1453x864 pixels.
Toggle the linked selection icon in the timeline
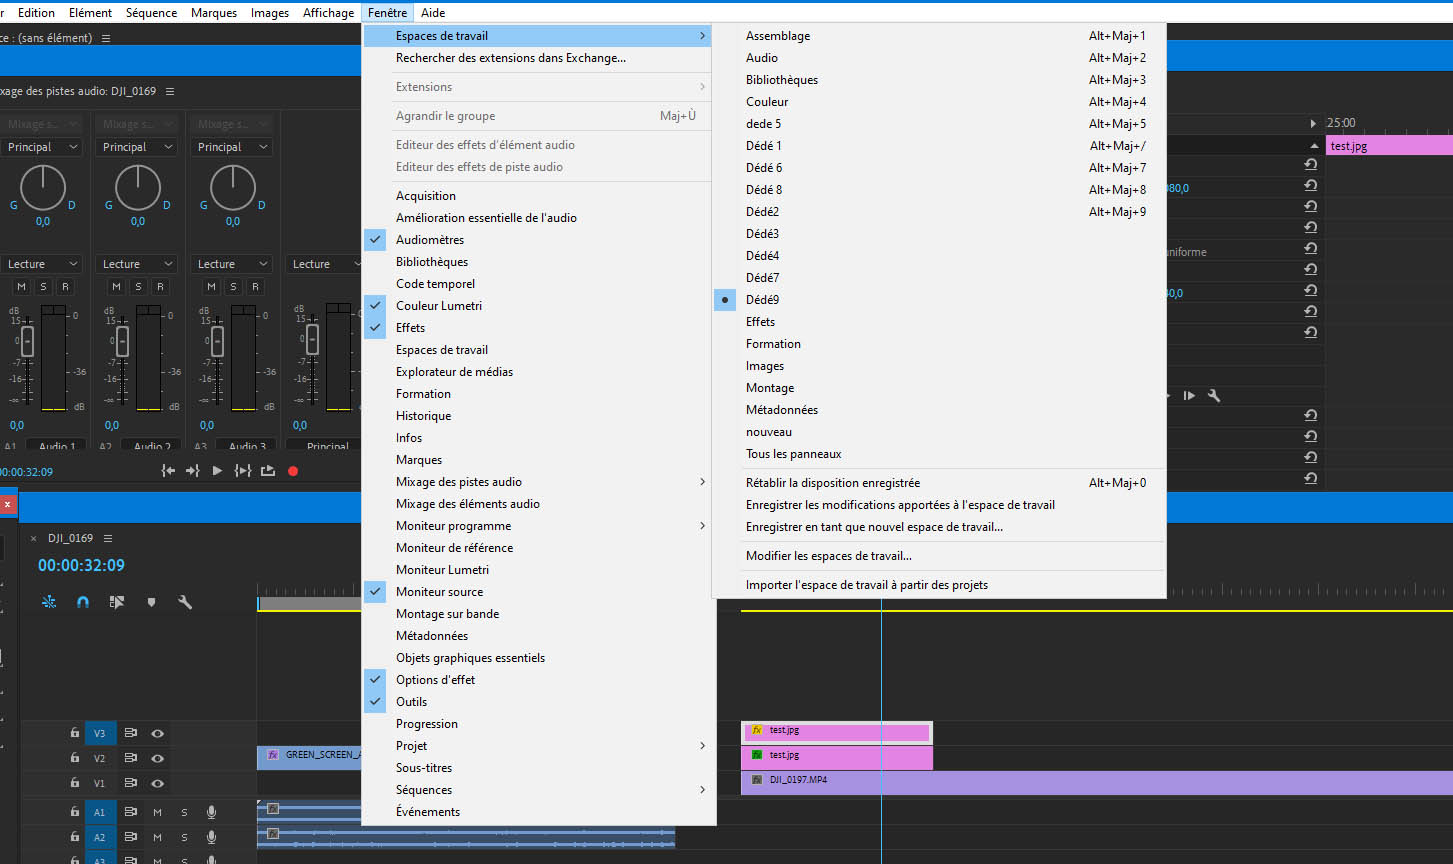coord(117,602)
